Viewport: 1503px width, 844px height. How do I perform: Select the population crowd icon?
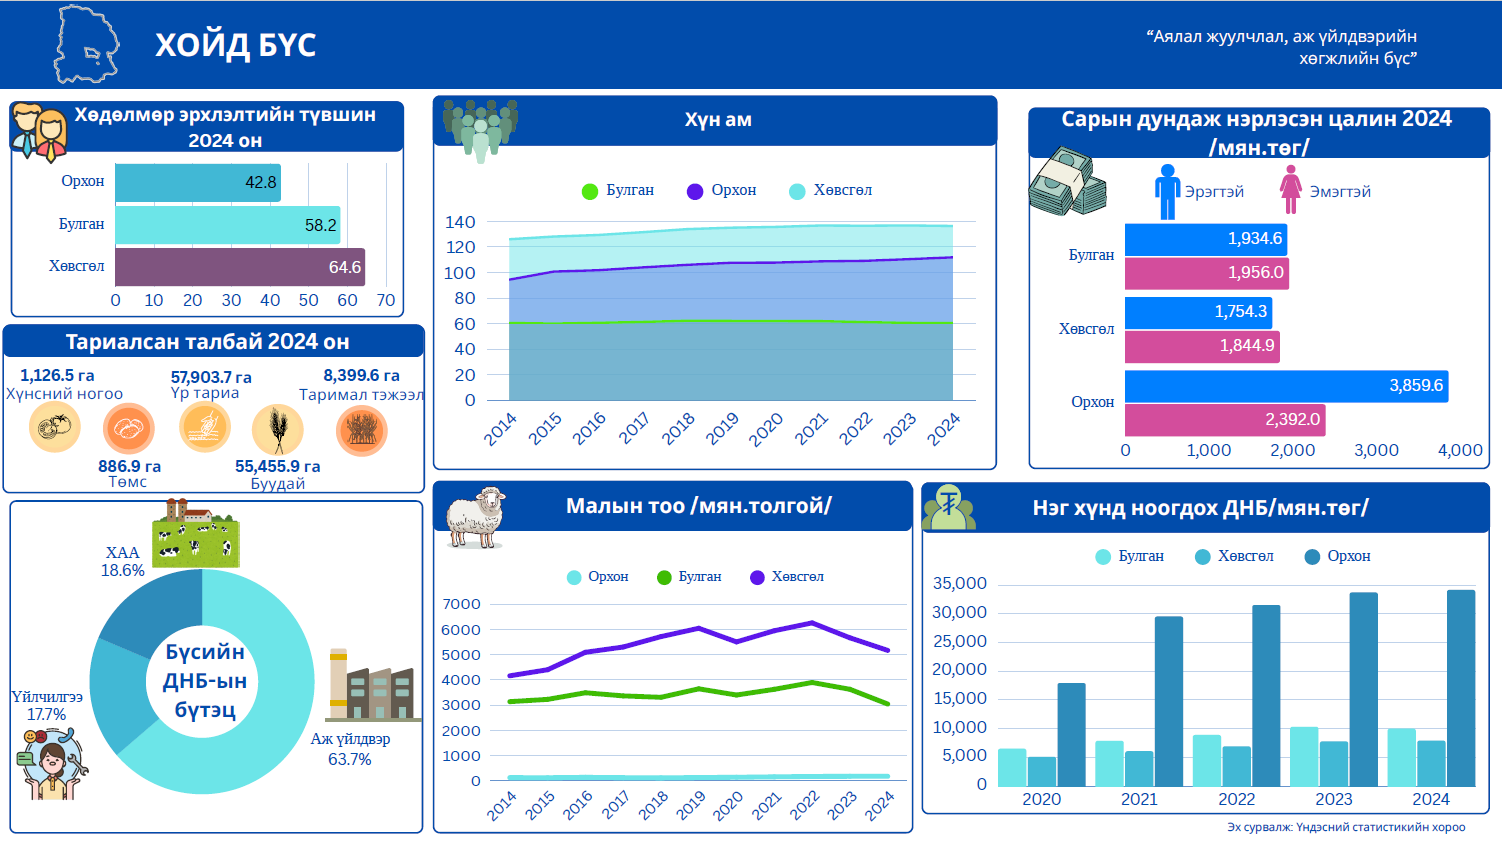[x=480, y=128]
